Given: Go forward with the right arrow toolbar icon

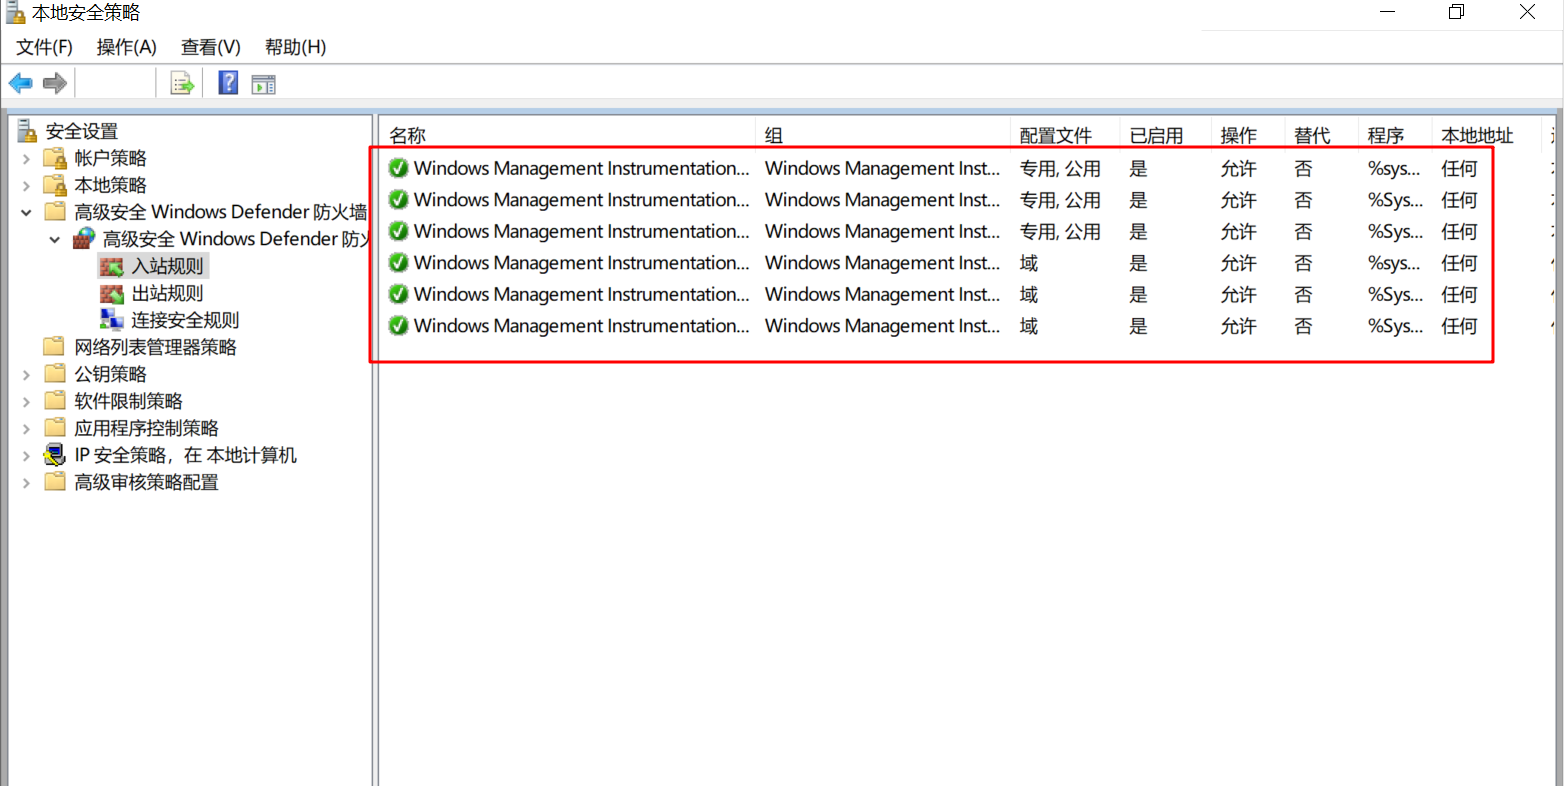Looking at the screenshot, I should click(x=55, y=83).
